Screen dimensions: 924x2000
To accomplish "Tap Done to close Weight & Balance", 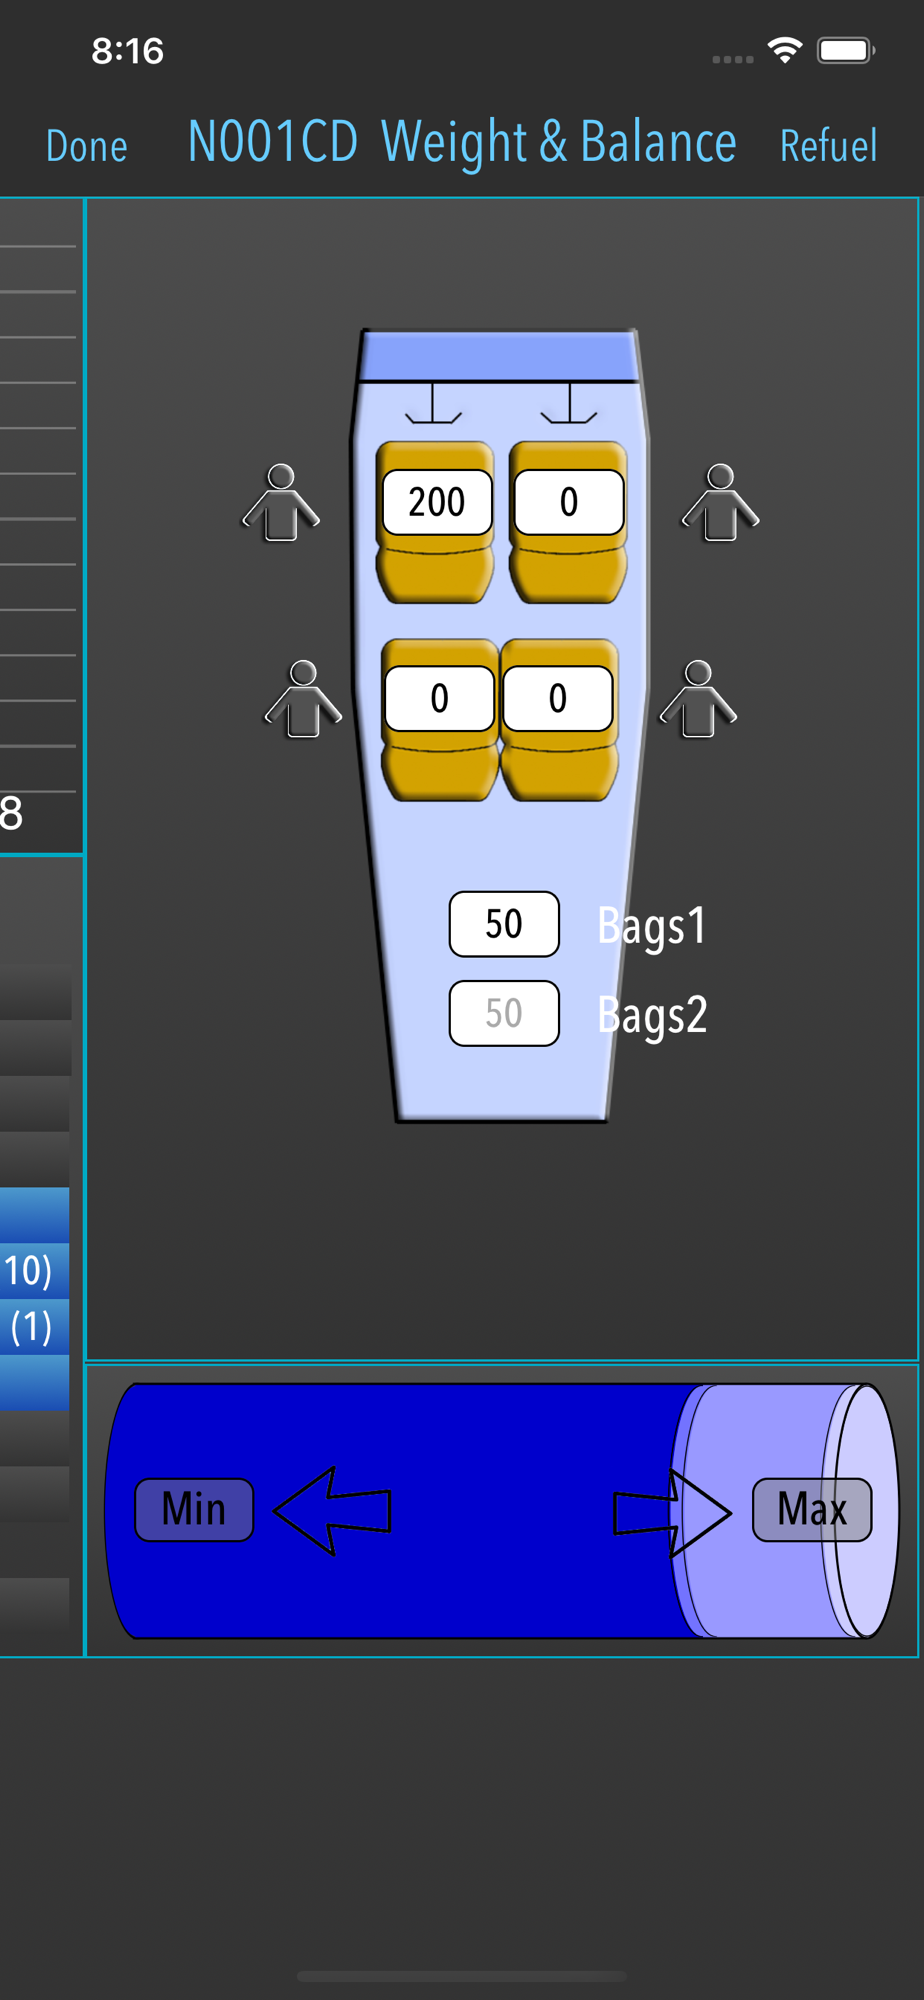I will (87, 146).
